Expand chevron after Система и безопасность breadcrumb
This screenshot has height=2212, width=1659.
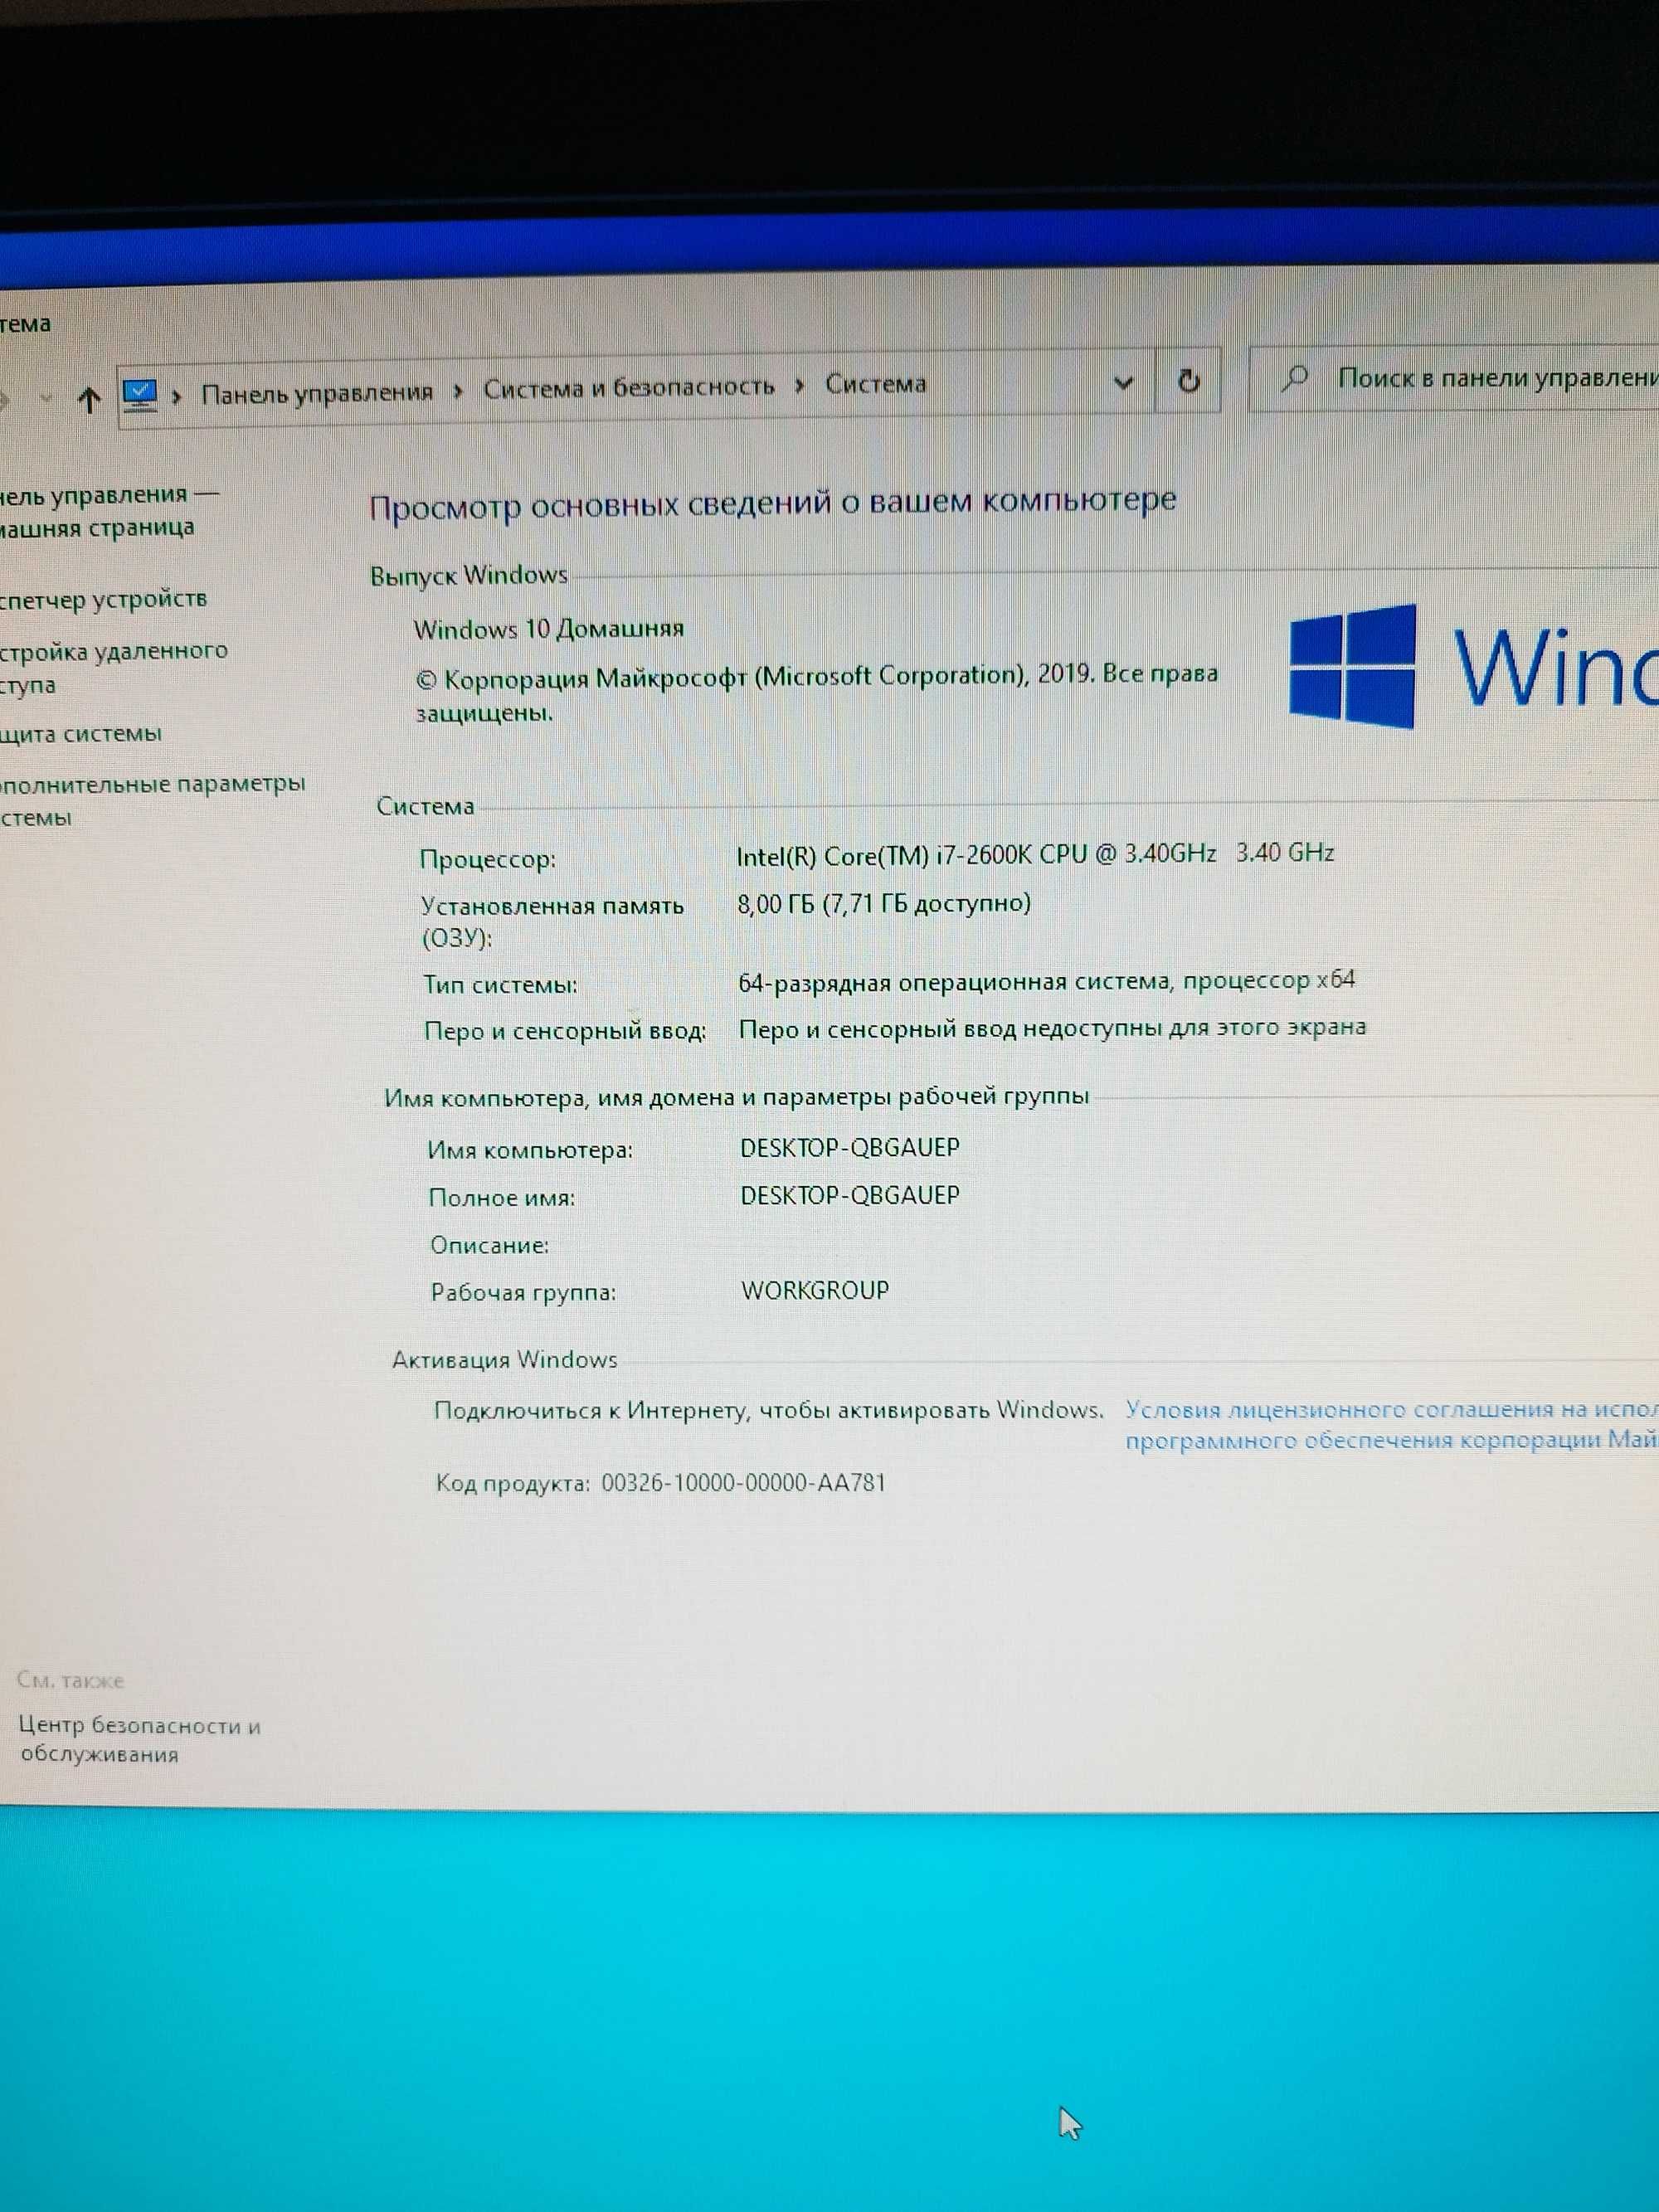click(x=800, y=386)
